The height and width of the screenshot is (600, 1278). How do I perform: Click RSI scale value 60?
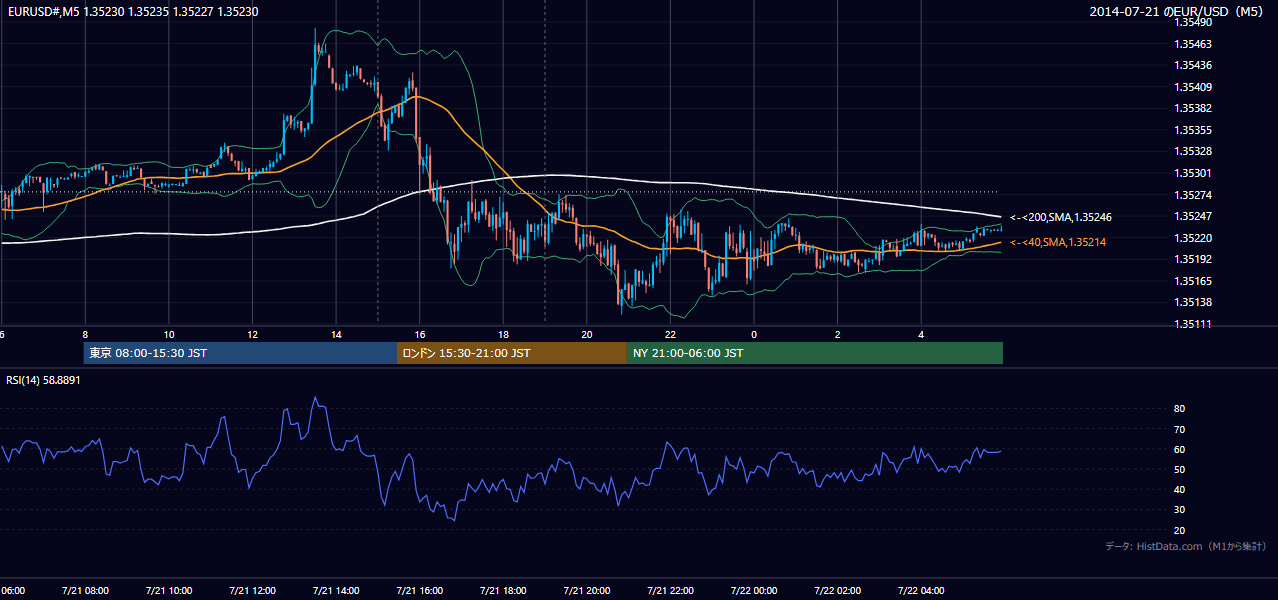(x=1180, y=449)
